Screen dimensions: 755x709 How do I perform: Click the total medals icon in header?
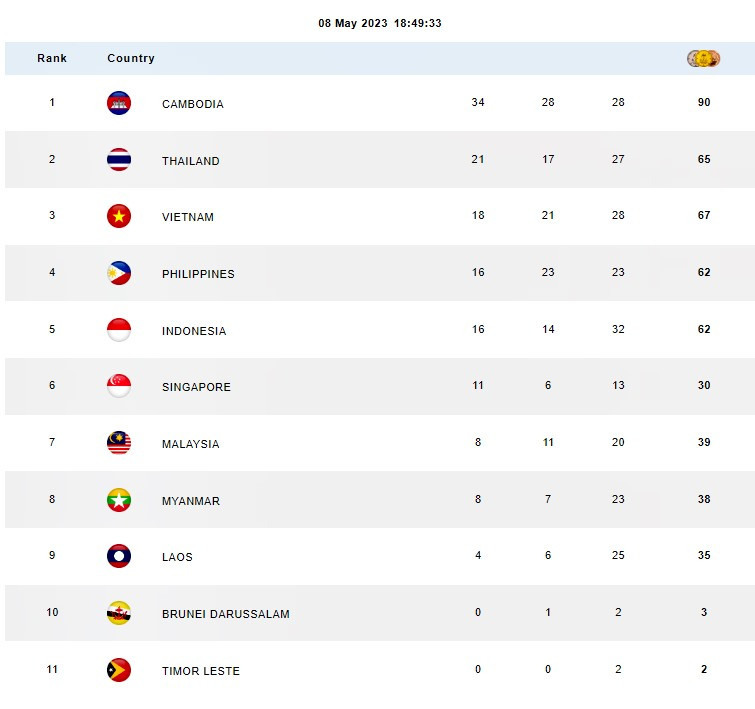point(703,58)
